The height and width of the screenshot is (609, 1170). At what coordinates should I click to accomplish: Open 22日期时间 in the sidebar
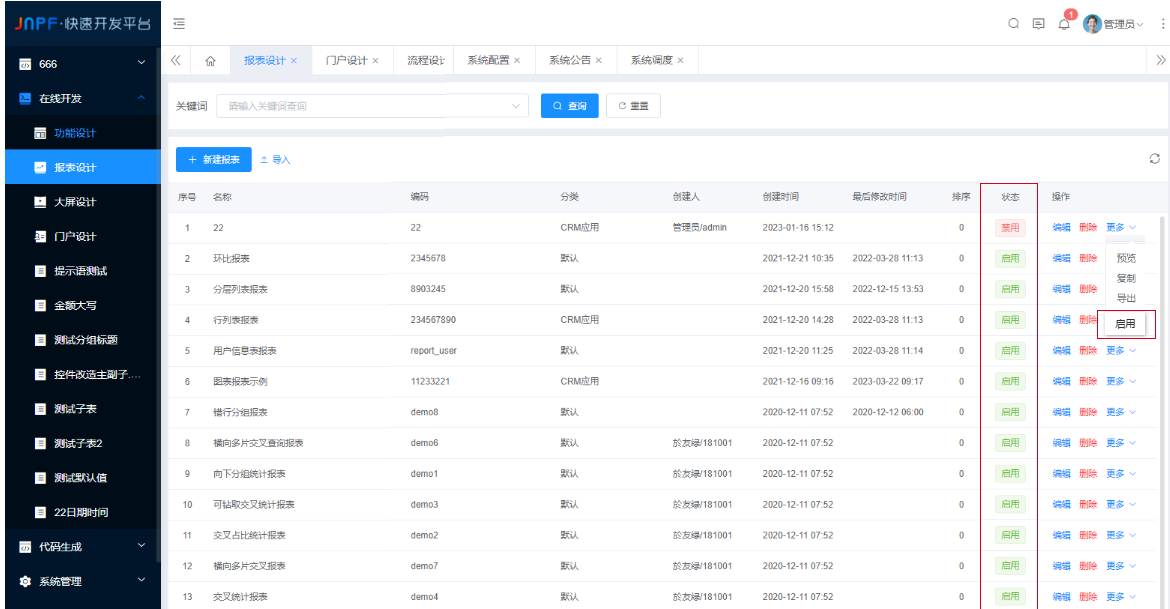click(x=83, y=512)
